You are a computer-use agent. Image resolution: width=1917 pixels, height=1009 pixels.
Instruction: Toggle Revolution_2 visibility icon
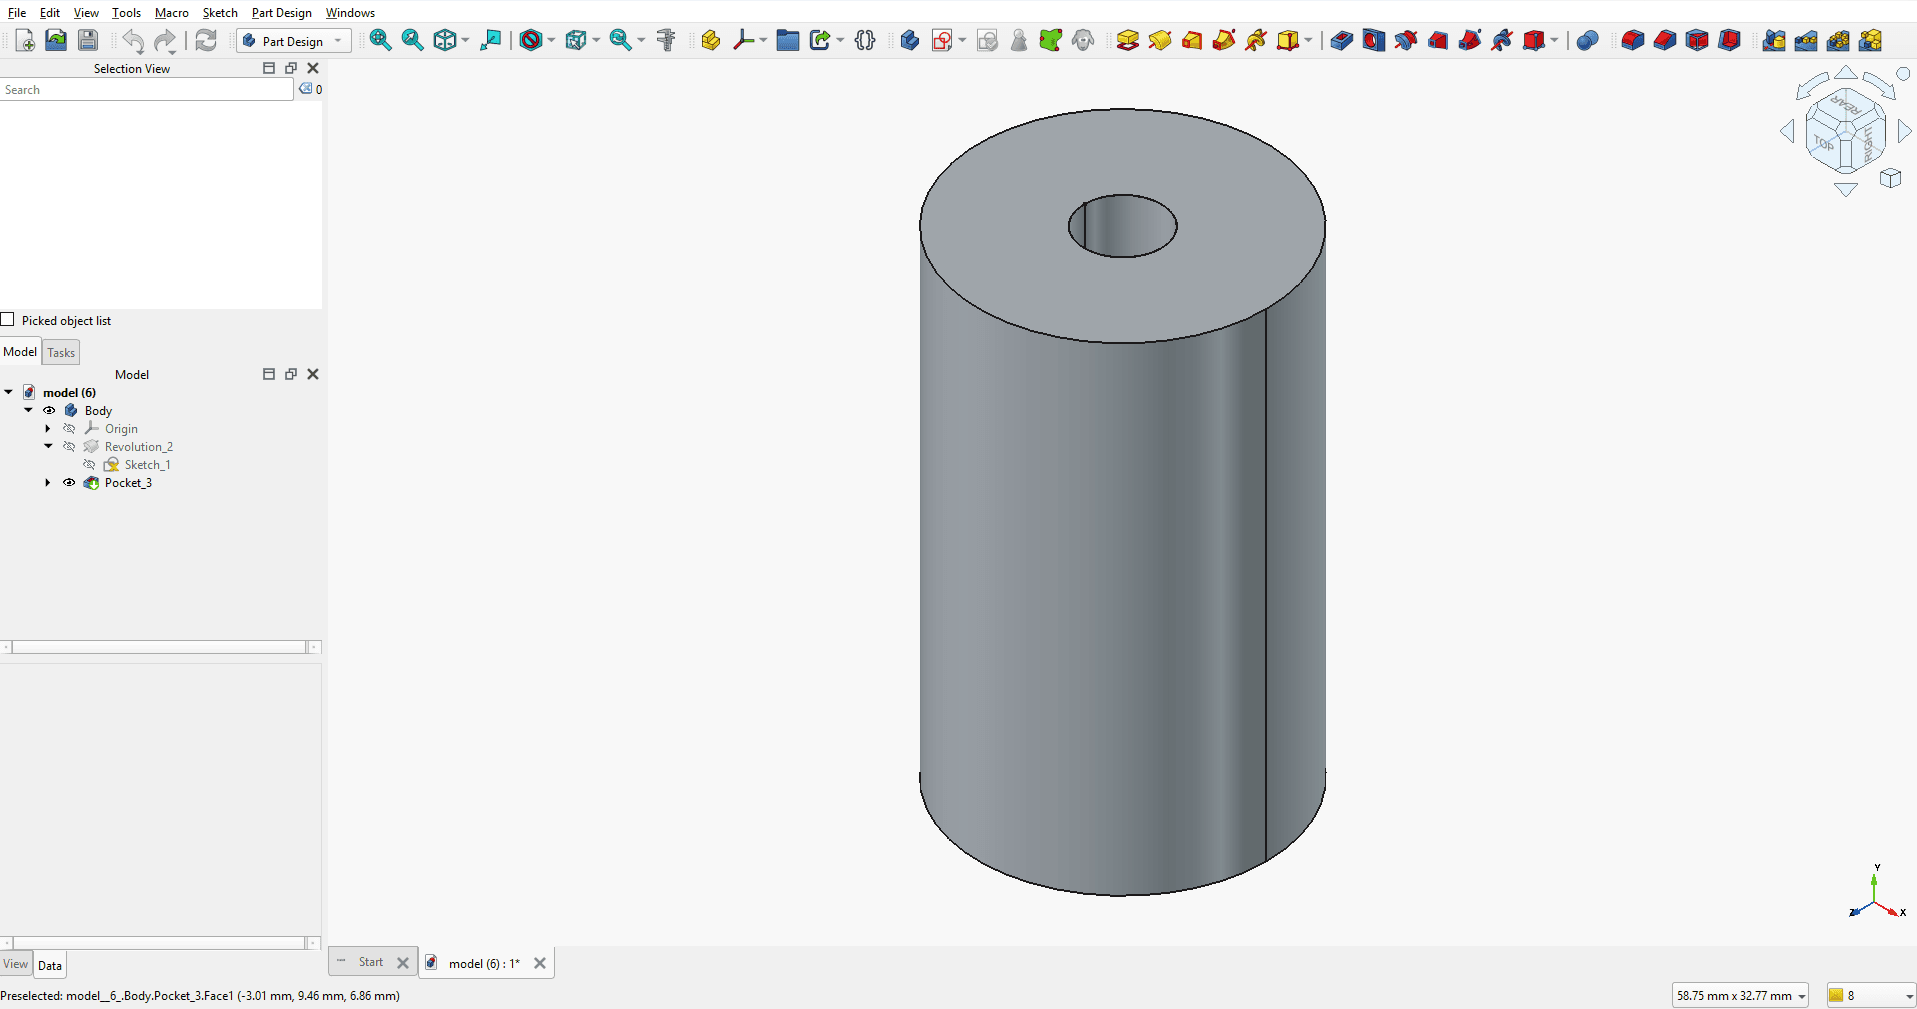pos(69,446)
